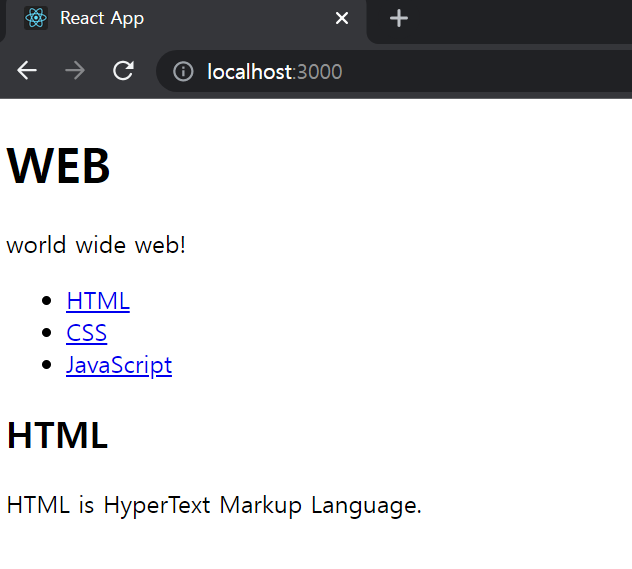Click 'HTML is HyperText Markup Language.' text

tap(214, 505)
